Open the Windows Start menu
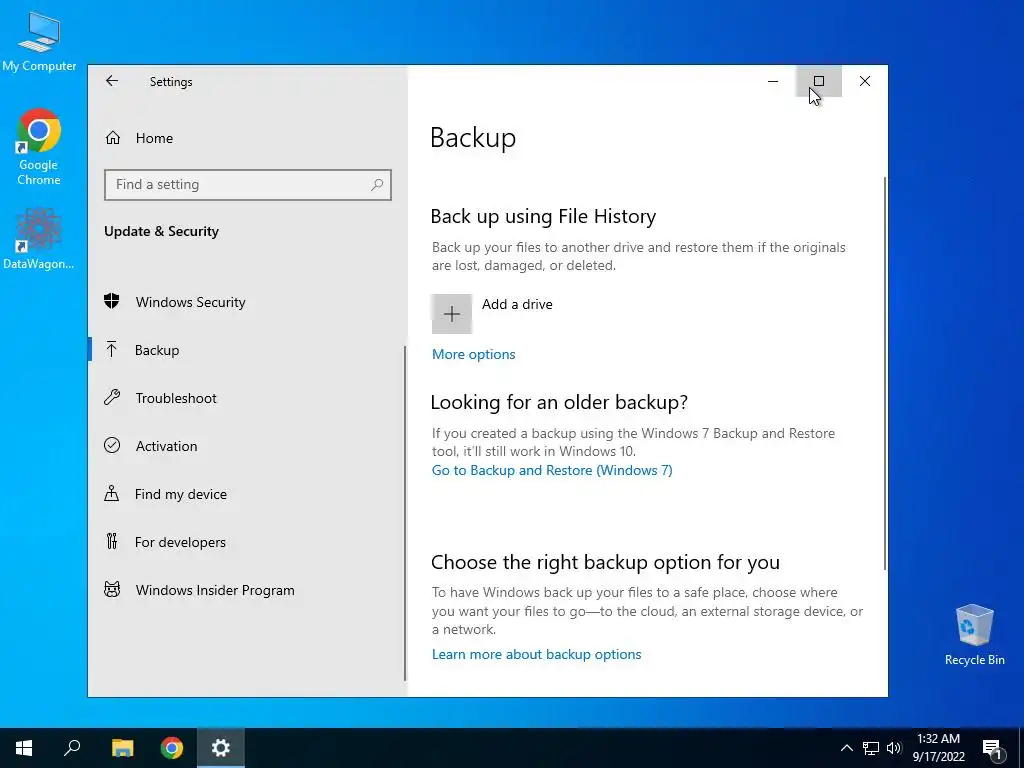 (24, 748)
